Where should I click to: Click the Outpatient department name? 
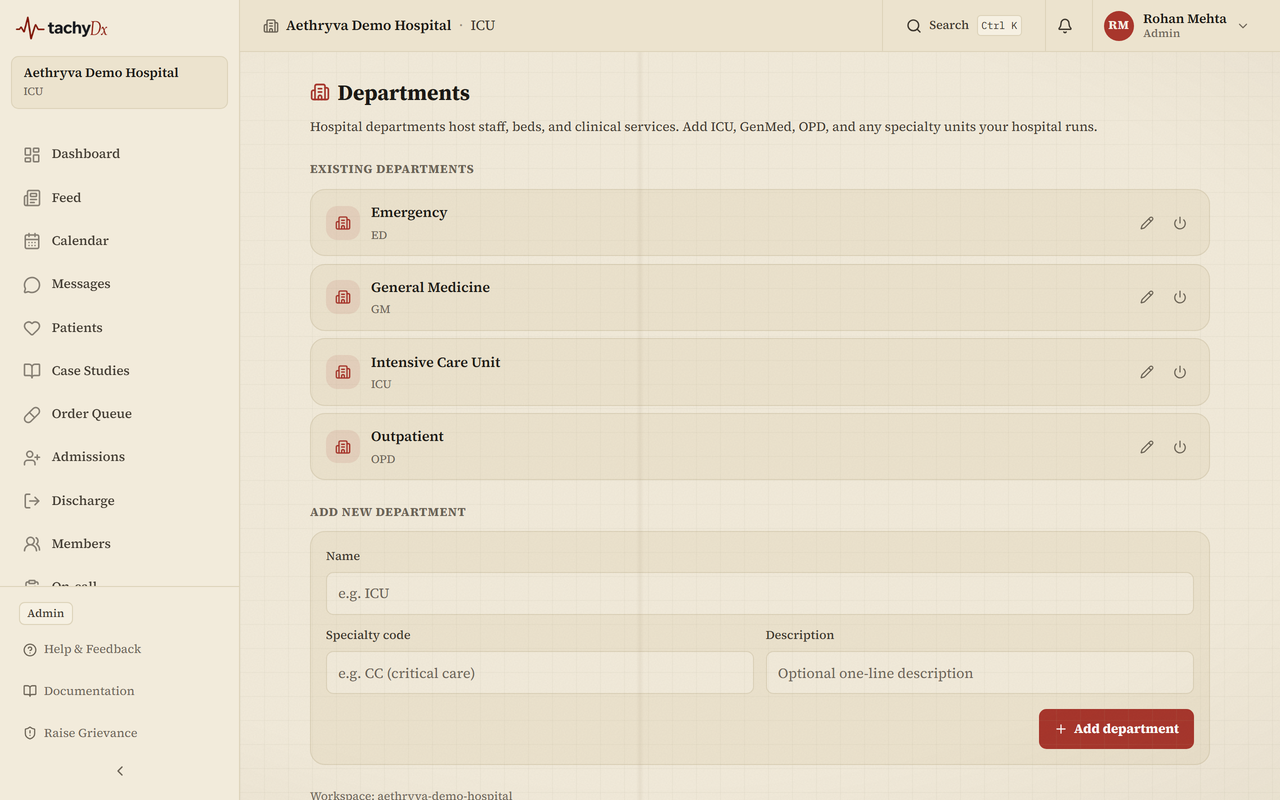click(407, 437)
